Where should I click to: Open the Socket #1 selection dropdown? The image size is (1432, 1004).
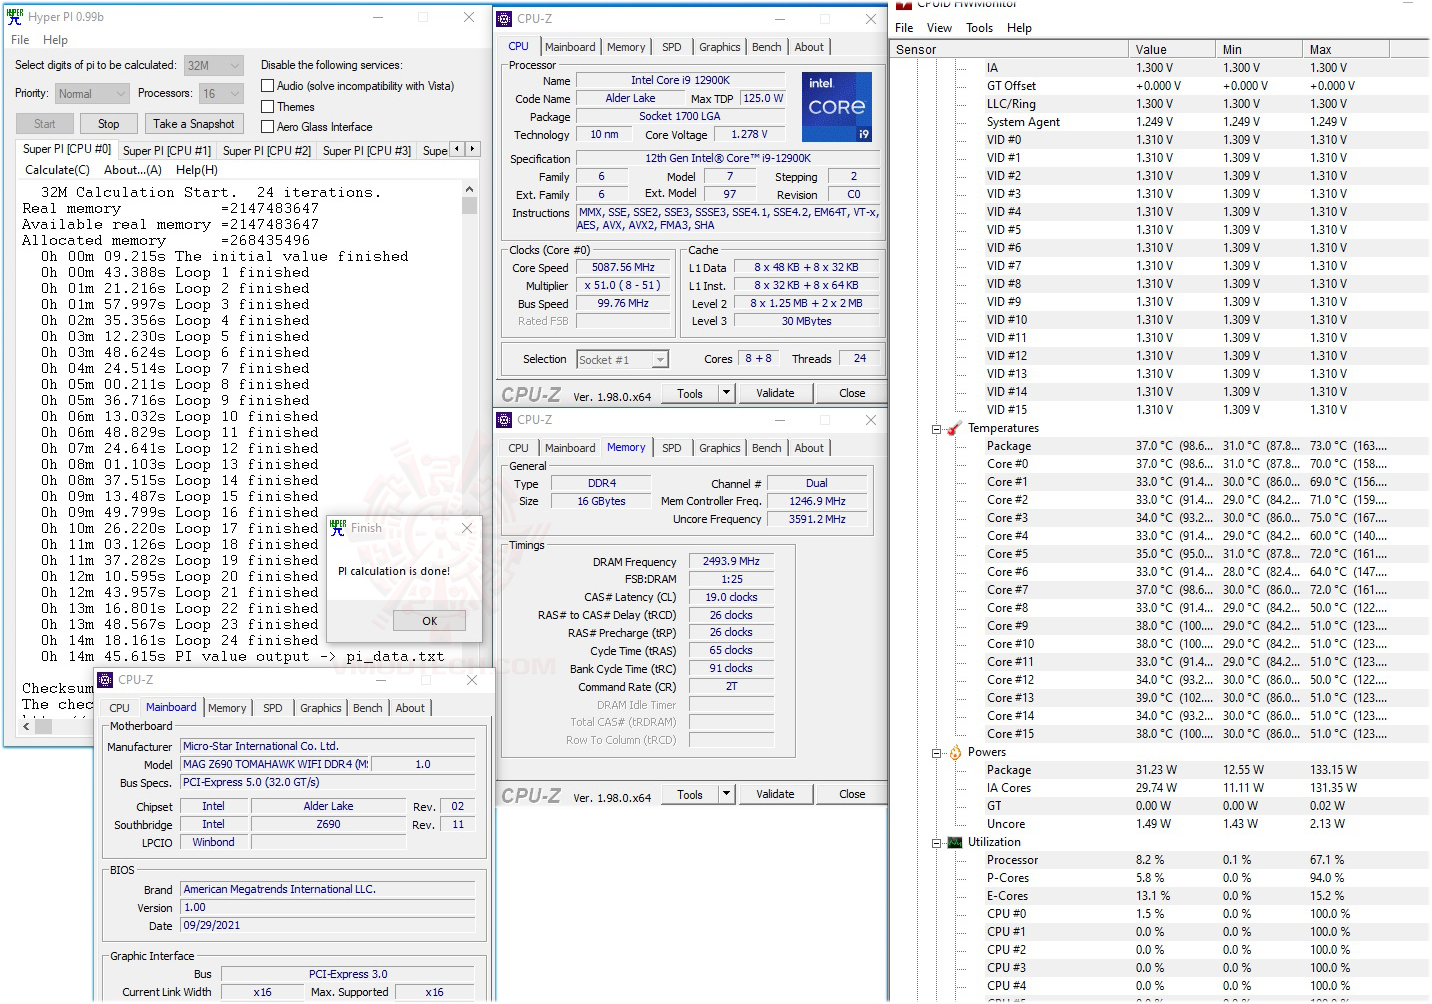[659, 360]
